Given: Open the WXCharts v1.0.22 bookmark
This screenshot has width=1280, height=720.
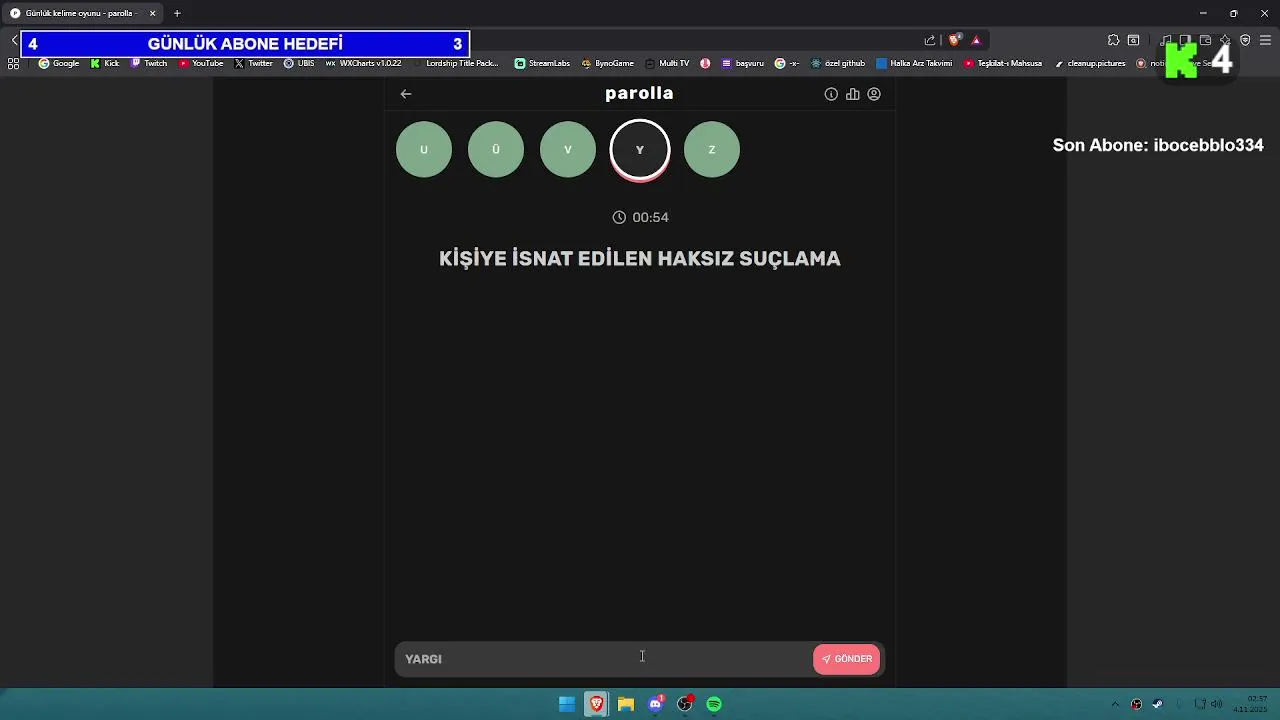Looking at the screenshot, I should [364, 63].
